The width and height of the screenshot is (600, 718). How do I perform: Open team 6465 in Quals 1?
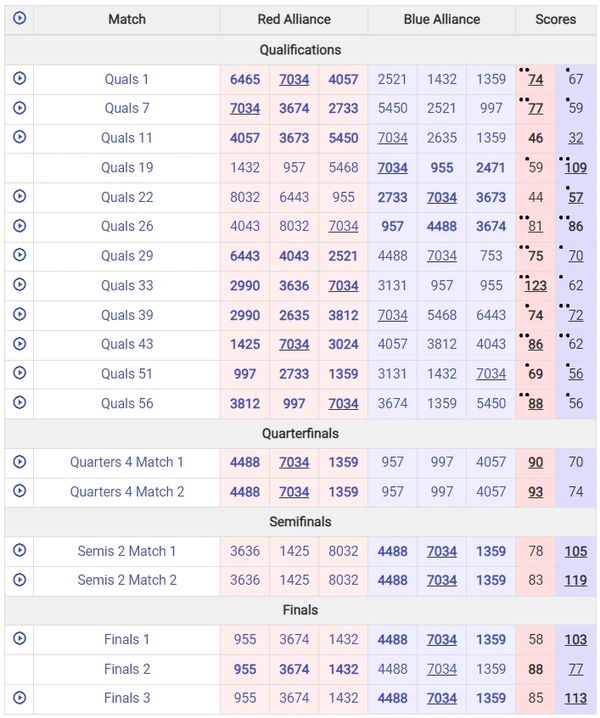245,80
